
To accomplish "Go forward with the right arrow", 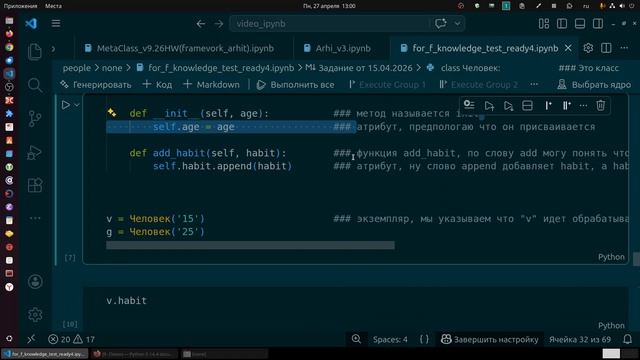I will 219,24.
